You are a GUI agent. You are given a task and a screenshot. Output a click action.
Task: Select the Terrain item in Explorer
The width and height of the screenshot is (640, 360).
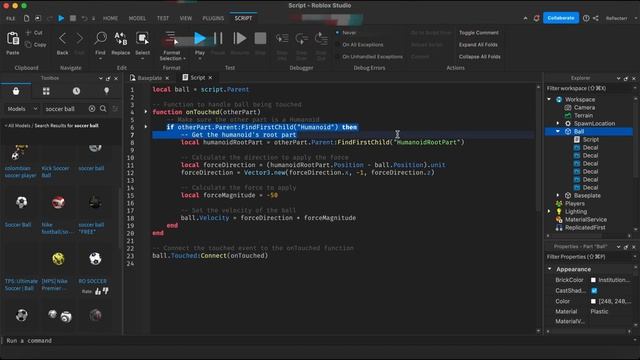click(583, 116)
